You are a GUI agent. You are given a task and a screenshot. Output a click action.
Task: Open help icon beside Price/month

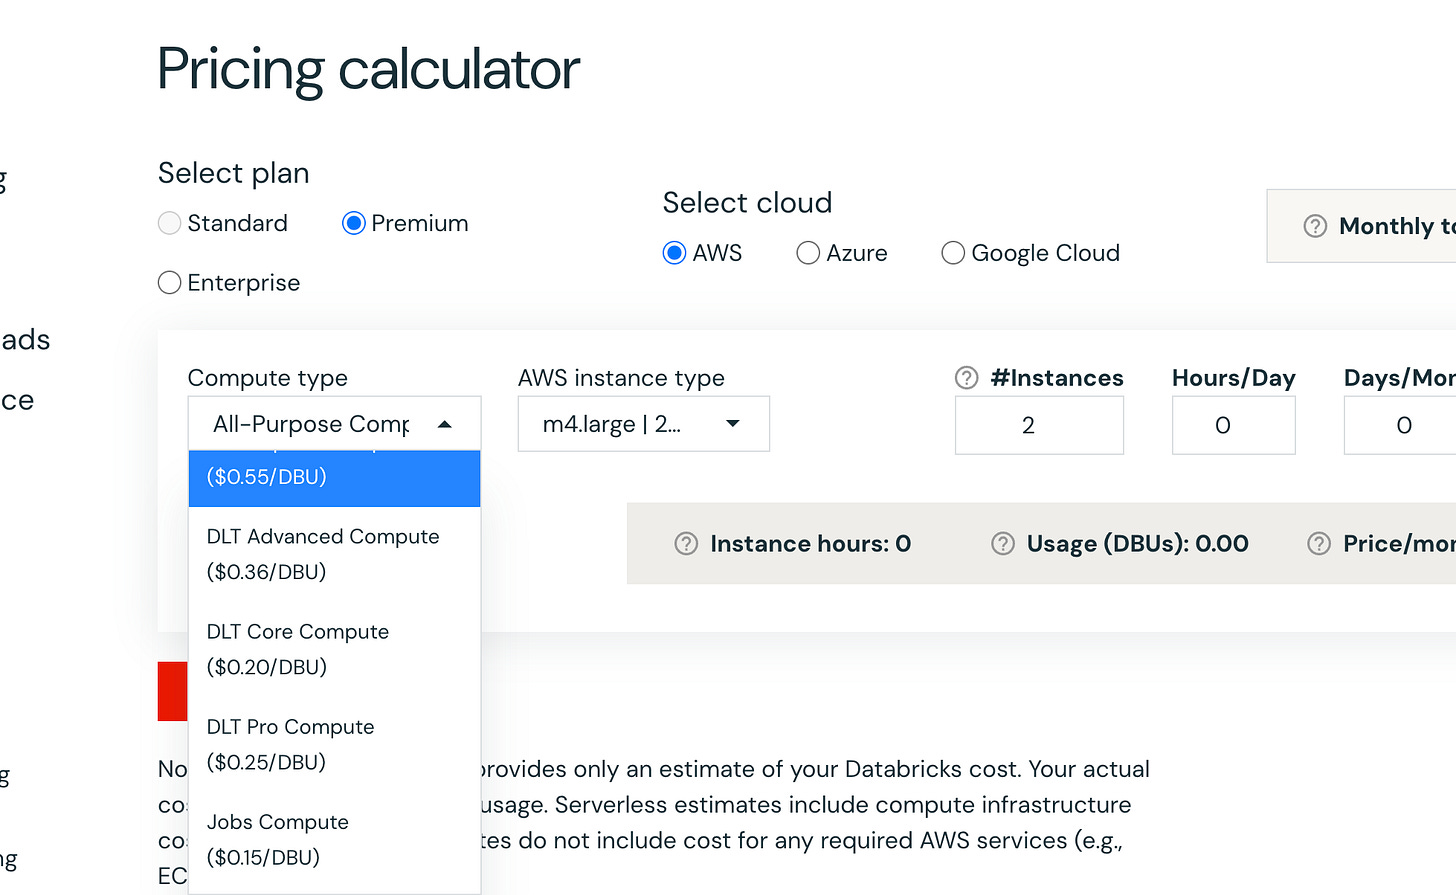pyautogui.click(x=1319, y=544)
